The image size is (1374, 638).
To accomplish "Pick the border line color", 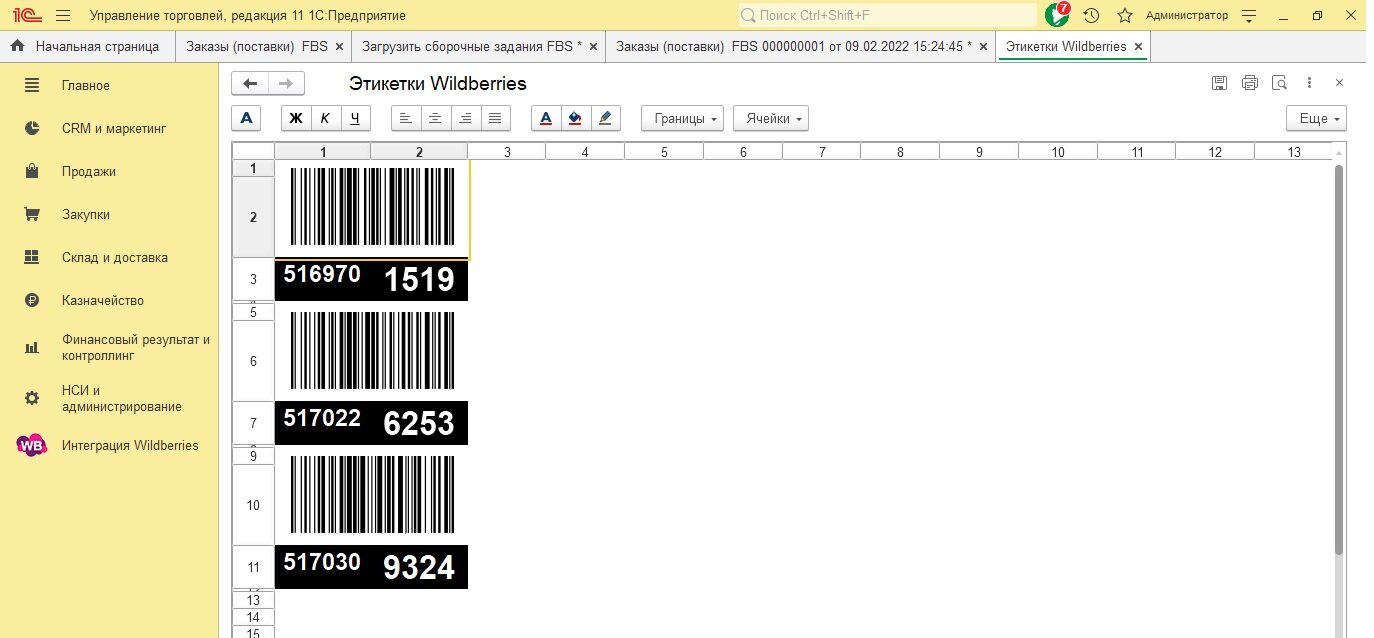I will click(605, 118).
